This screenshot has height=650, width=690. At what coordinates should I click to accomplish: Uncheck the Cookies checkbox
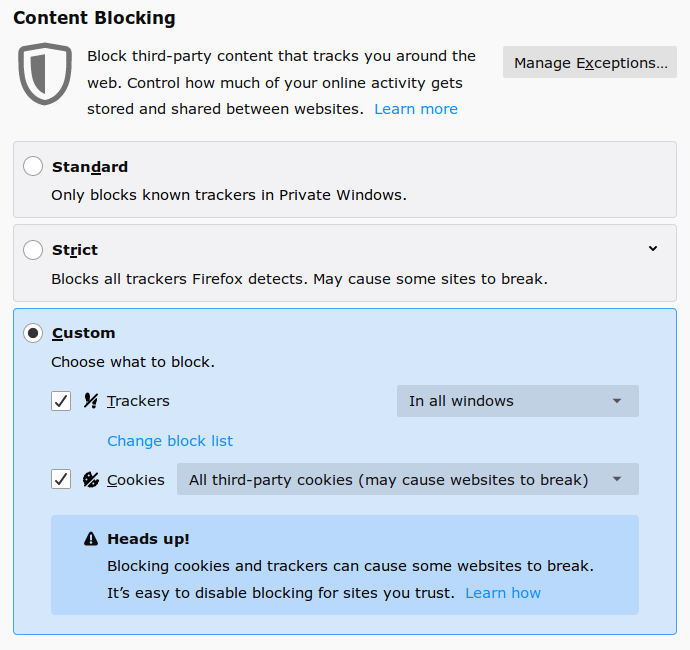pos(61,479)
